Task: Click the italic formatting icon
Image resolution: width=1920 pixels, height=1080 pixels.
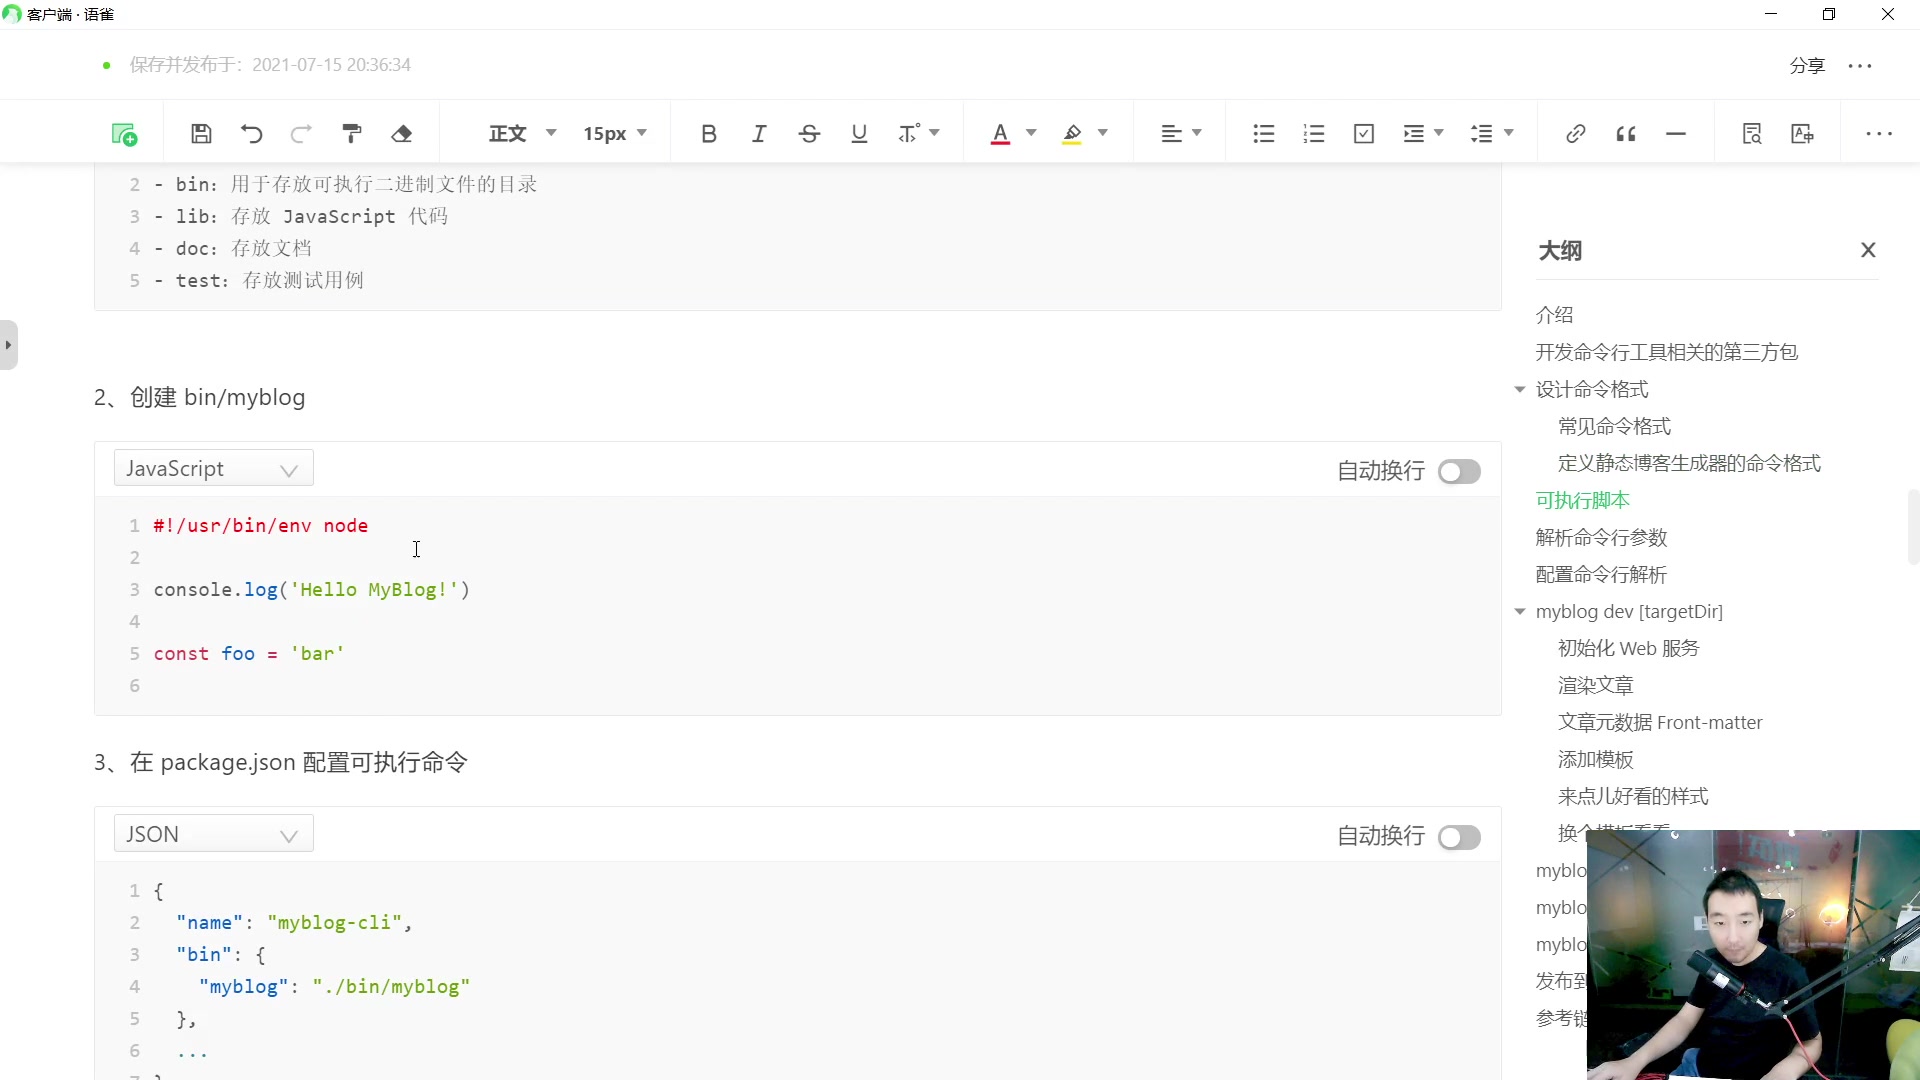Action: (760, 132)
